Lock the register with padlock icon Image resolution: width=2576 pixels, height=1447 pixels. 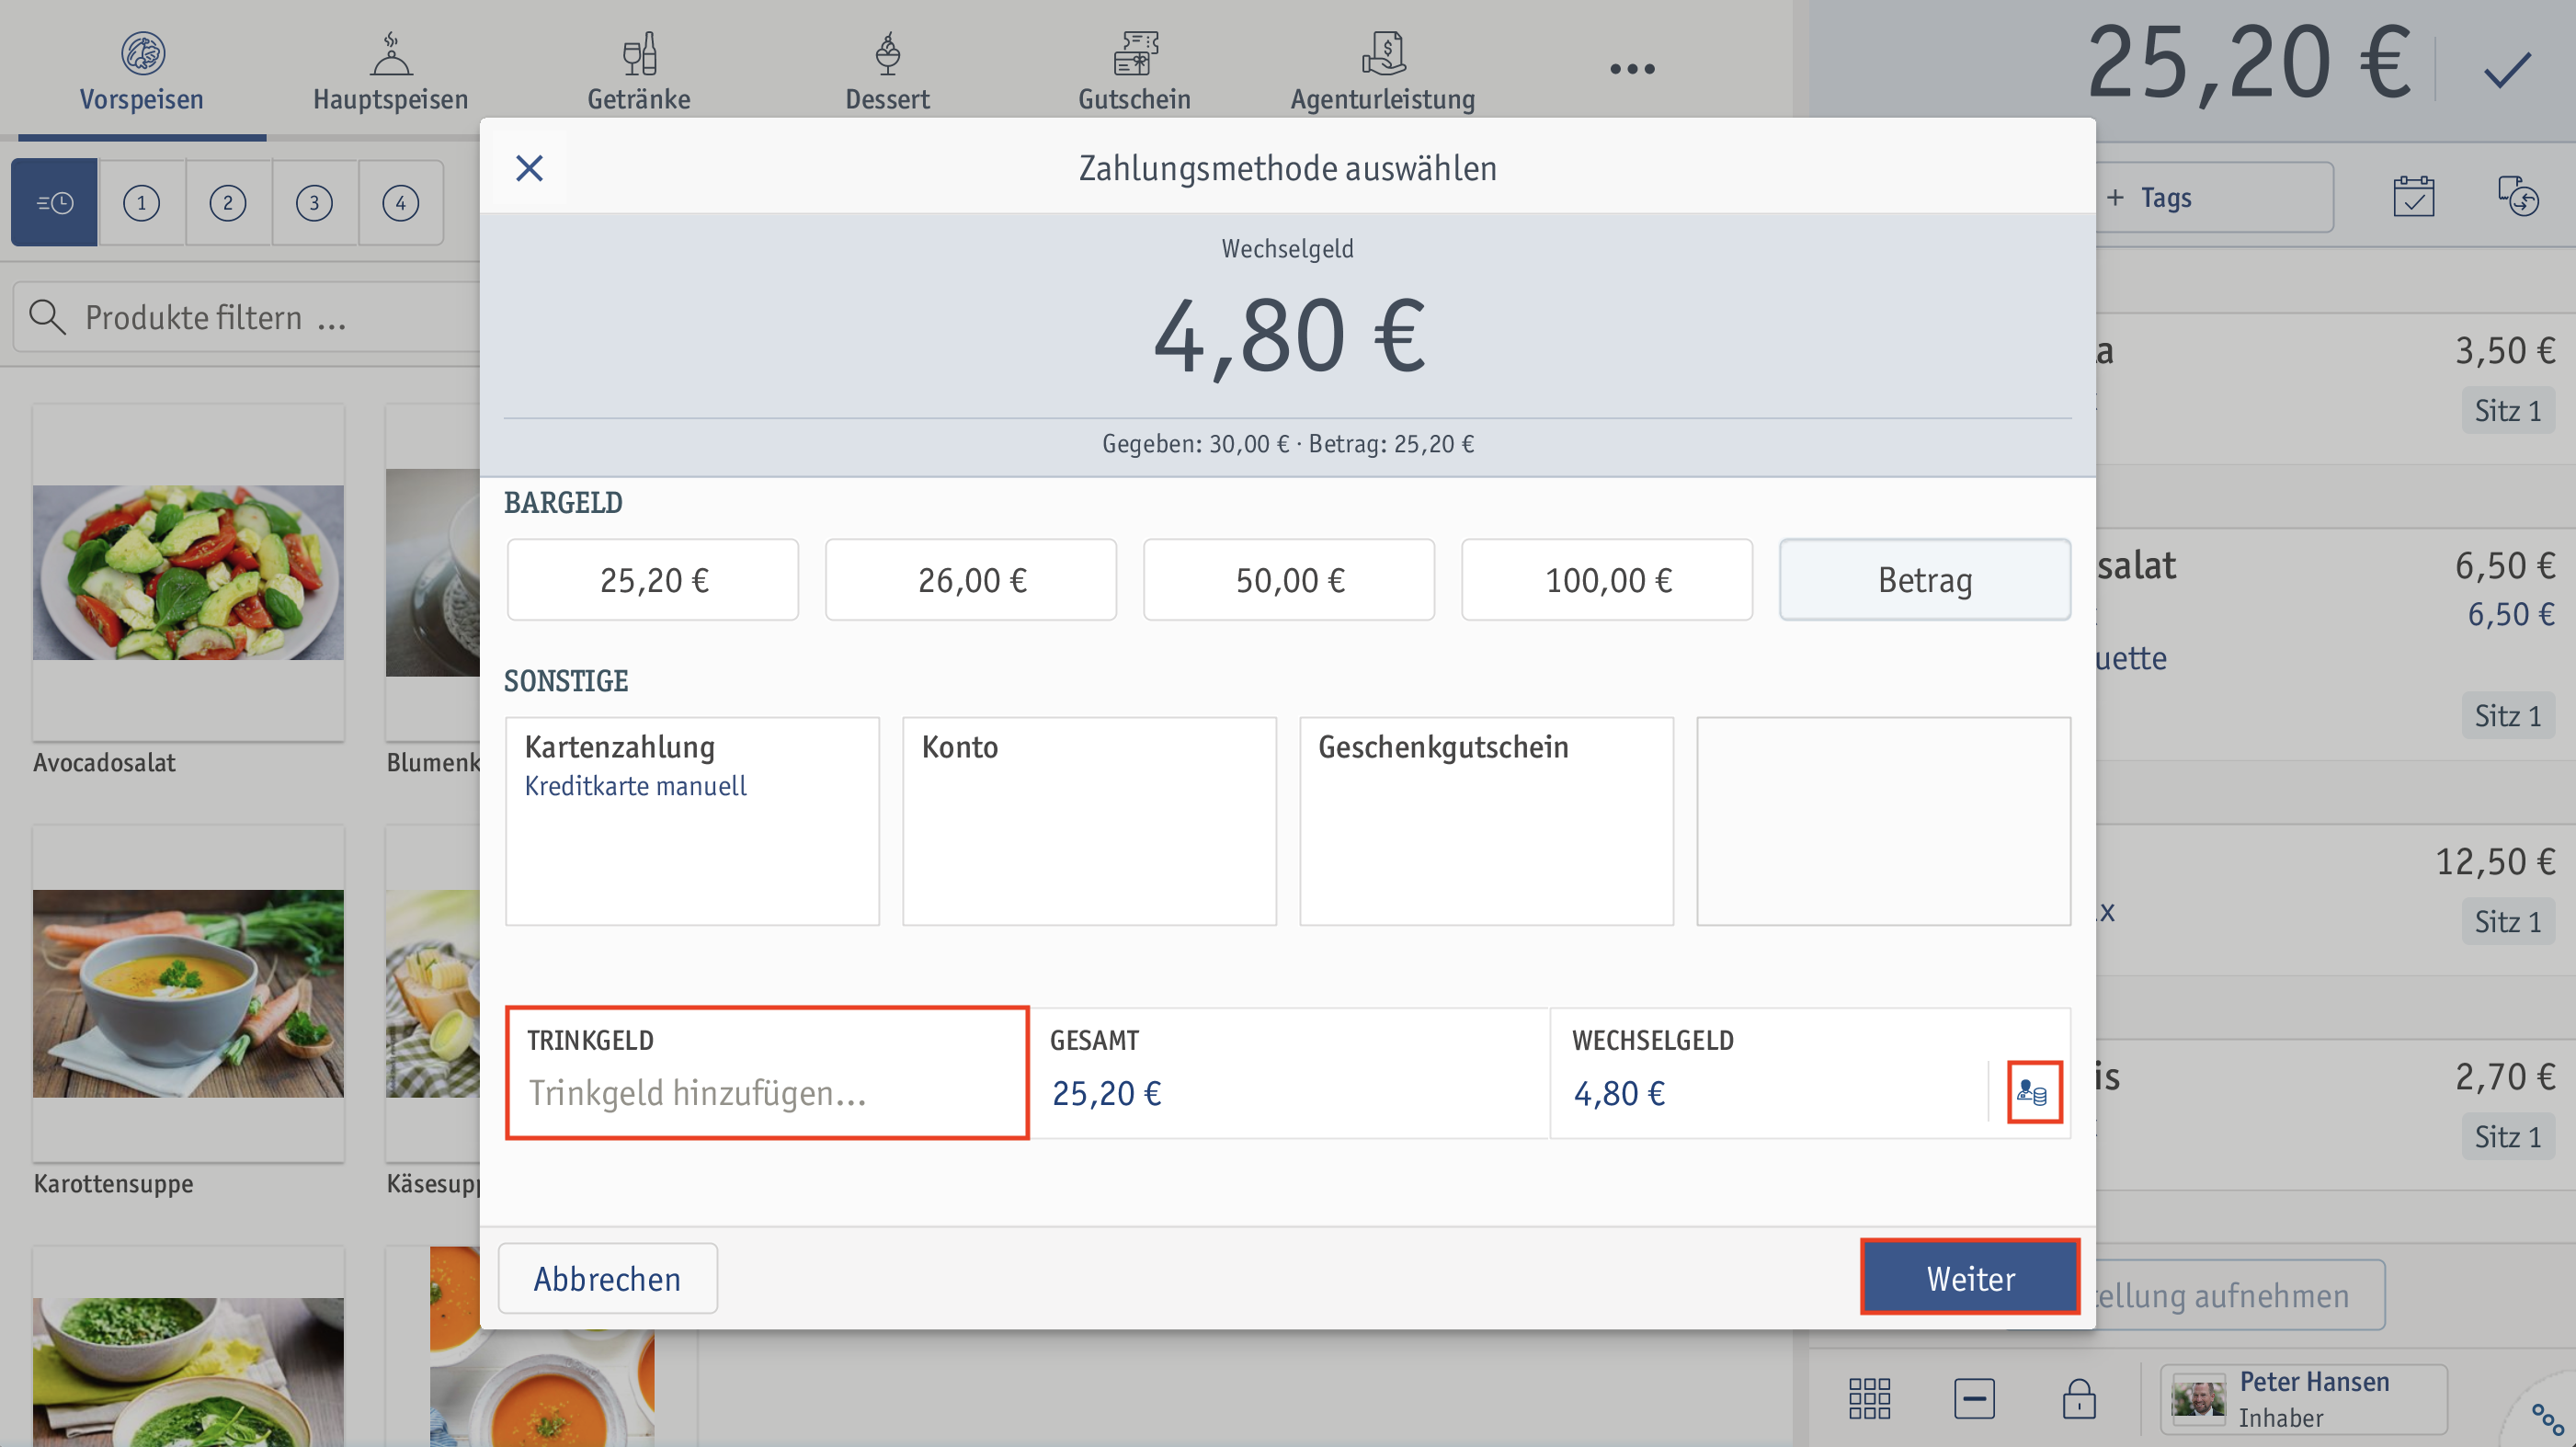tap(2079, 1398)
